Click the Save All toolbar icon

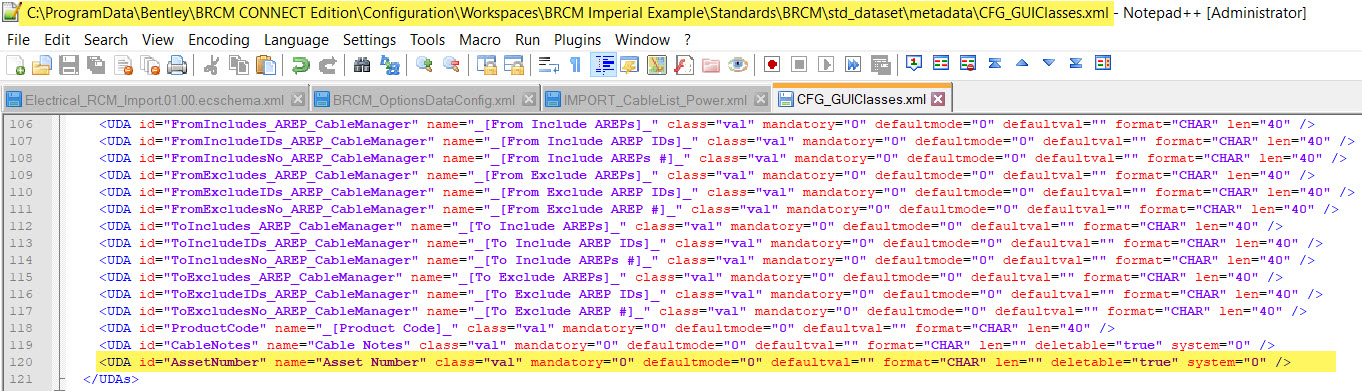coord(96,65)
